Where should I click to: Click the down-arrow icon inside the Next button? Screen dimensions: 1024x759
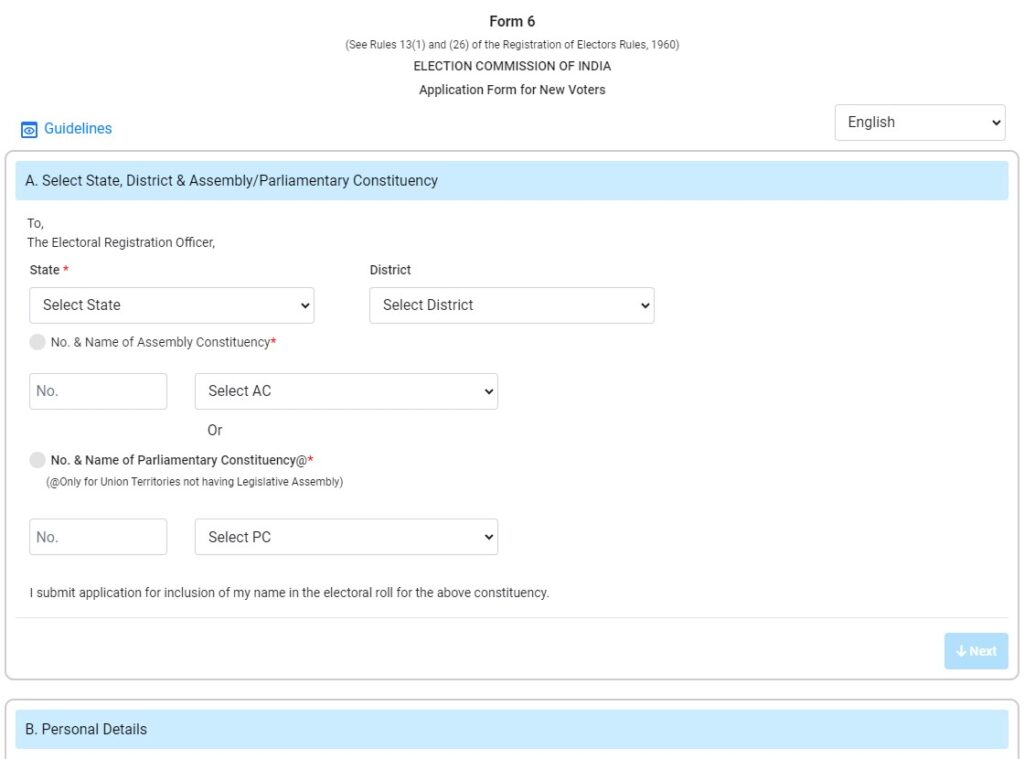pos(963,651)
